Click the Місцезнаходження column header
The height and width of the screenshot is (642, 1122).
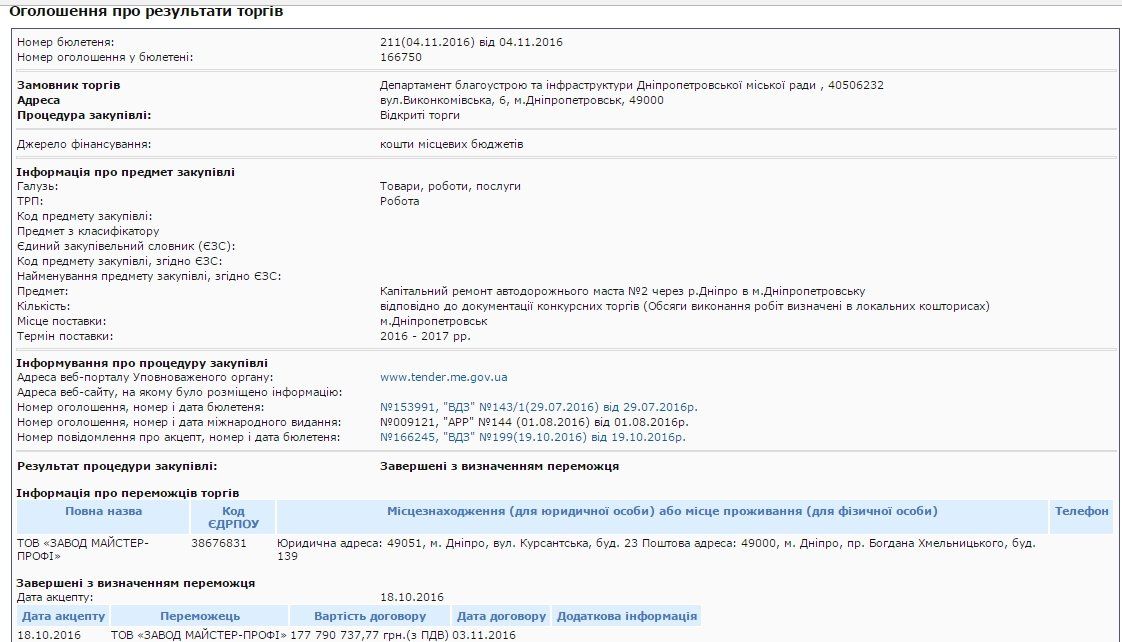(660, 512)
